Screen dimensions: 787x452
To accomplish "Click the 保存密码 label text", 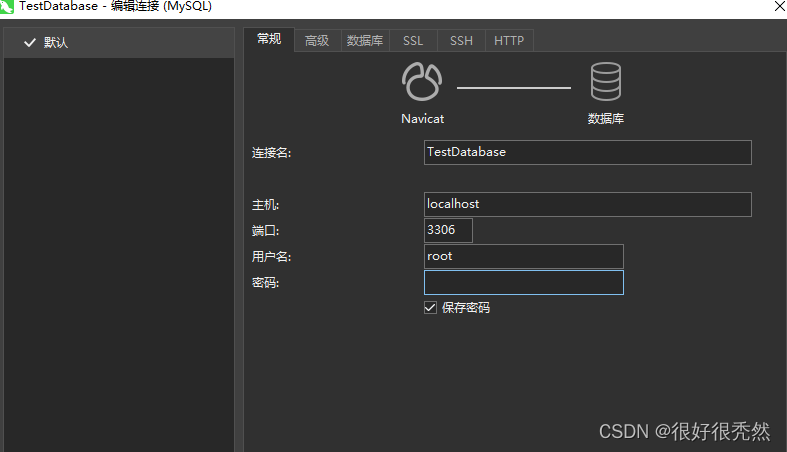I will coord(466,308).
